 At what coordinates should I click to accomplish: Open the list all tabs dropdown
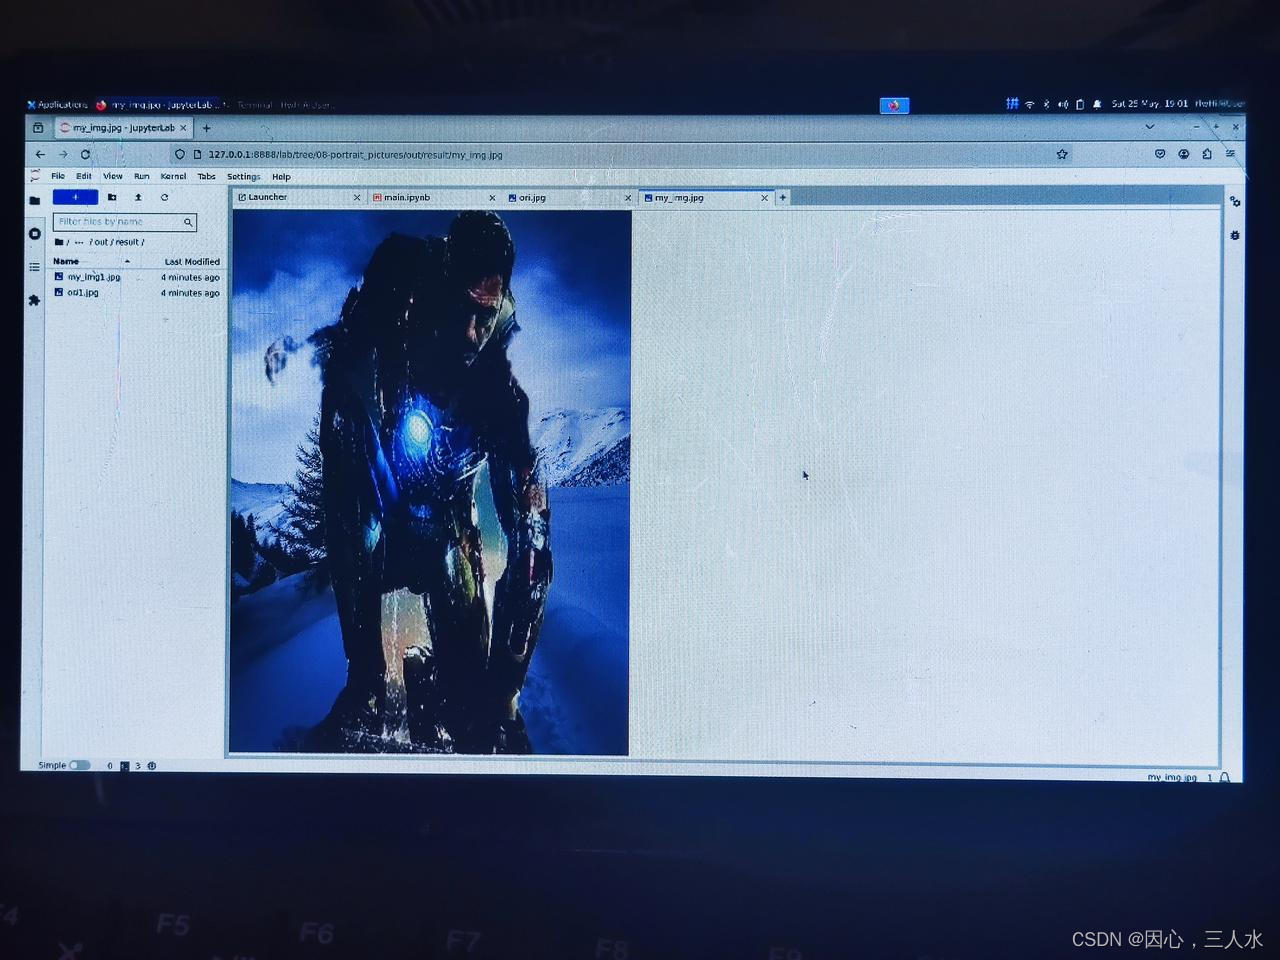pos(1150,127)
